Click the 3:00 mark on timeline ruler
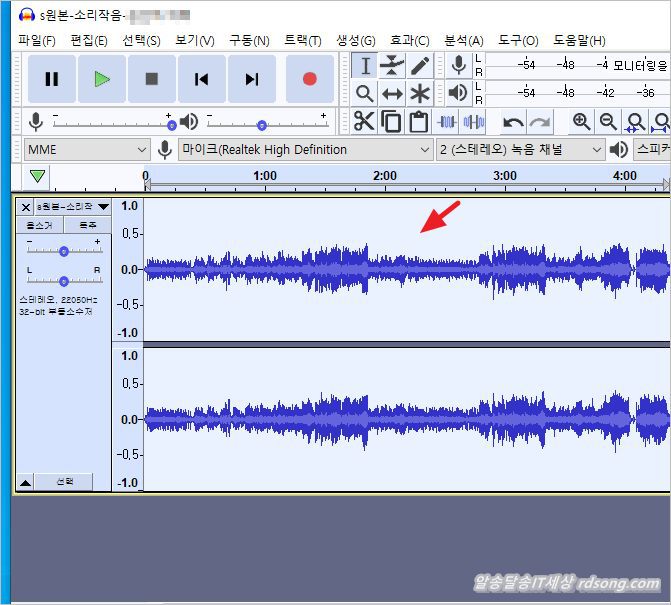Viewport: 671px width, 605px height. click(x=505, y=176)
